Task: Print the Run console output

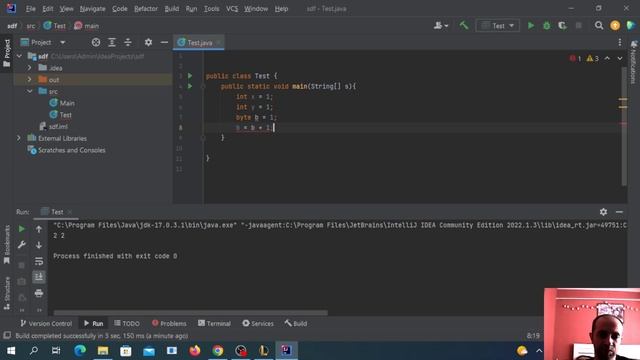Action: (39, 293)
